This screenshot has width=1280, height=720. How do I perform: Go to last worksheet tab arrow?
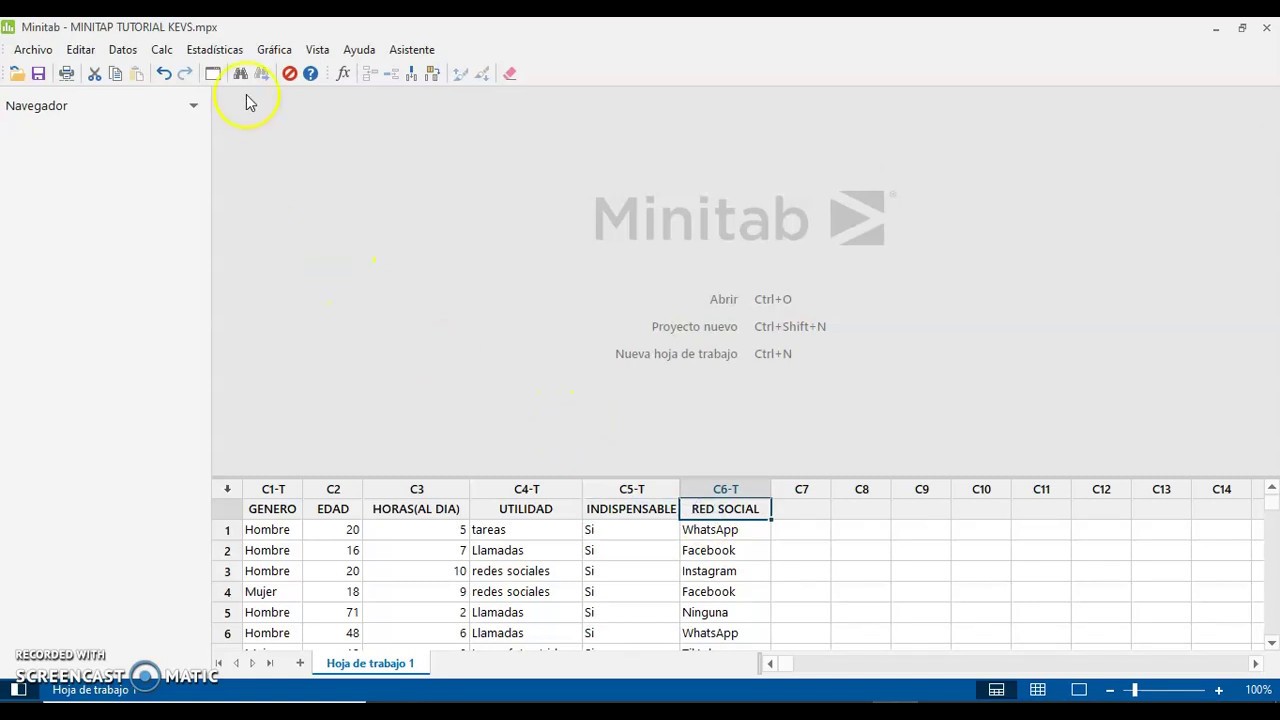pos(269,663)
